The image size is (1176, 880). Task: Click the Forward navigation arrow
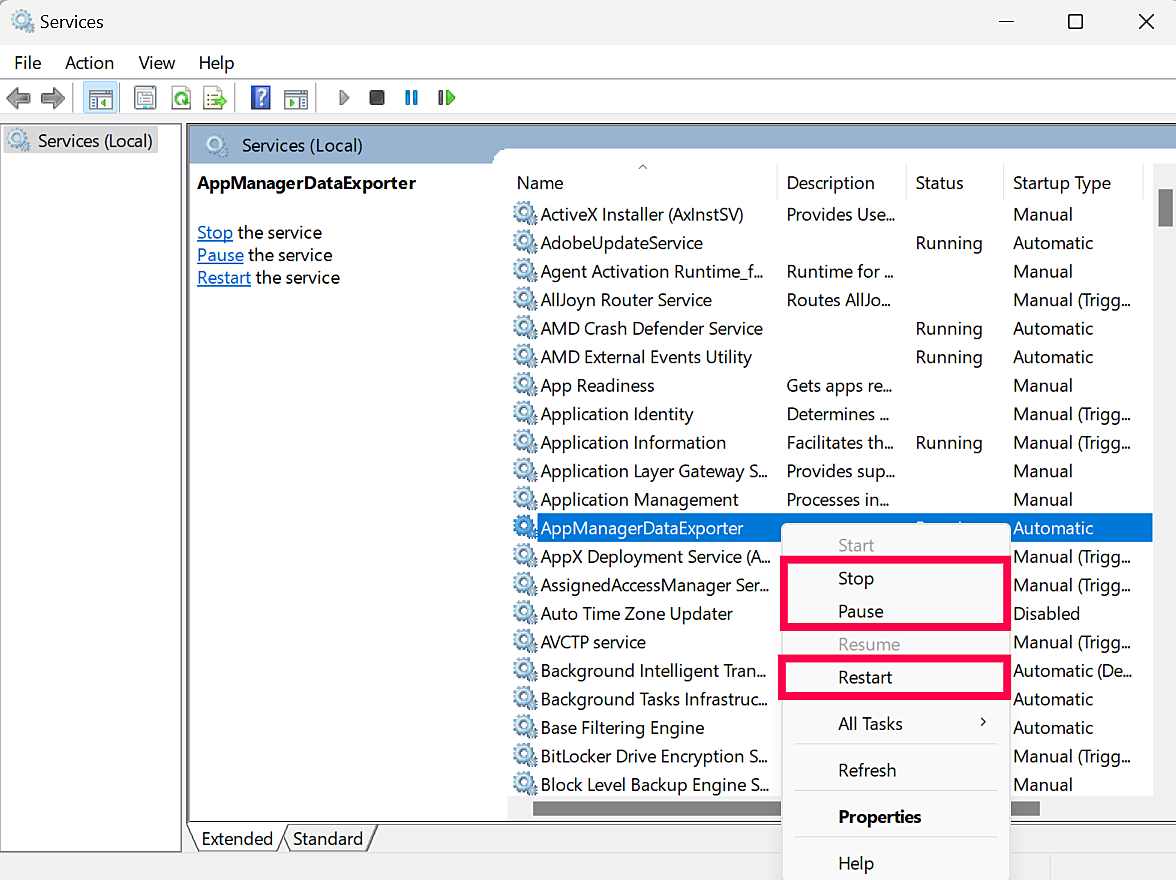point(52,97)
